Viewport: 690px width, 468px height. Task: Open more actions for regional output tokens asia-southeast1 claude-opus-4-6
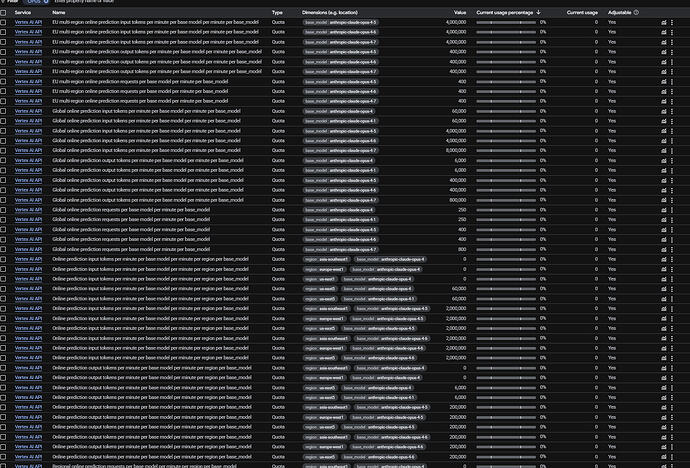tap(672, 437)
